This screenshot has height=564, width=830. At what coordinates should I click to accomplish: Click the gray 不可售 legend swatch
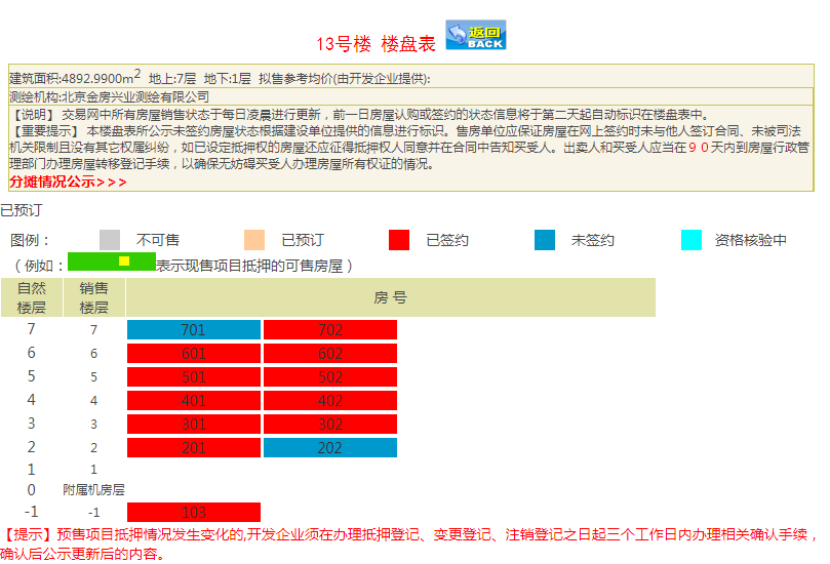110,240
